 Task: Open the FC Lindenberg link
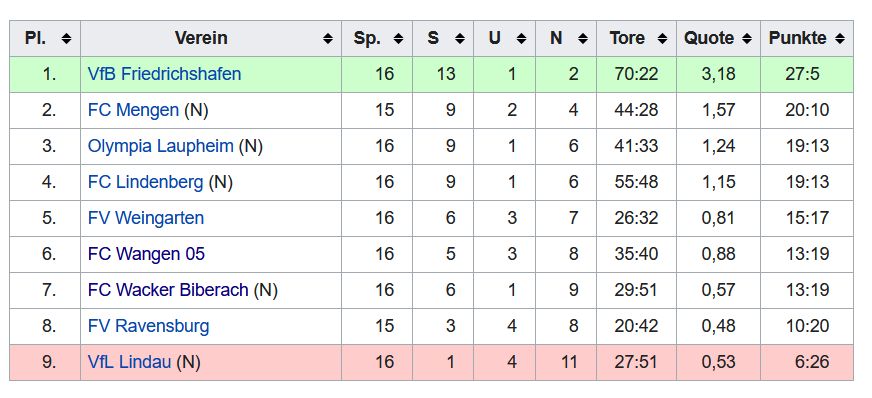[x=146, y=182]
